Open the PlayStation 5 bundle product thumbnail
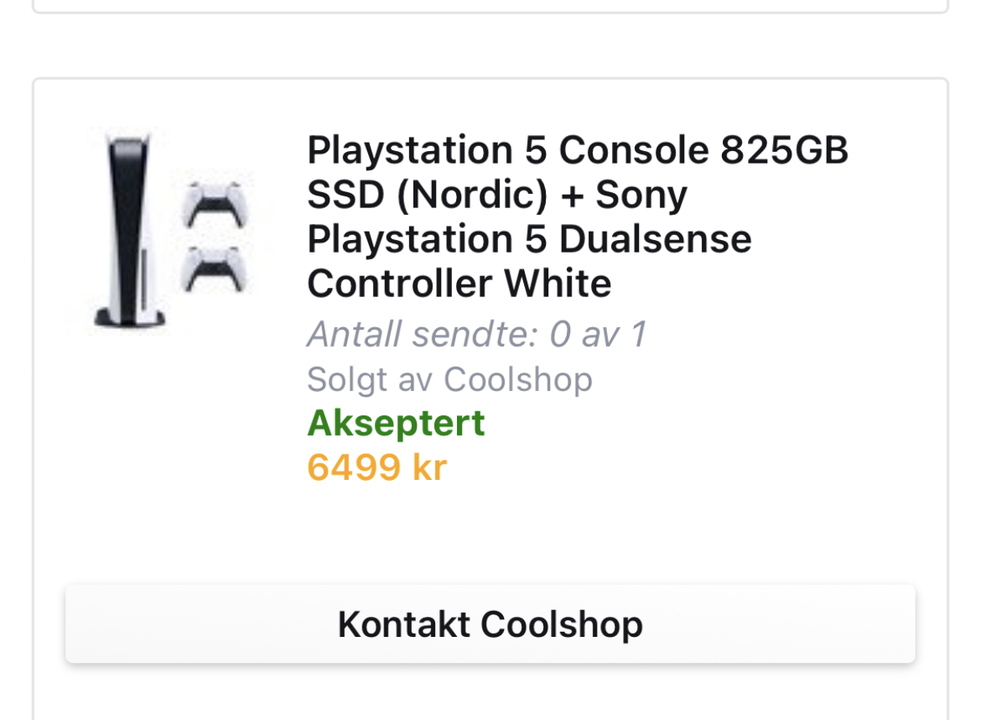981x720 pixels. click(x=170, y=230)
